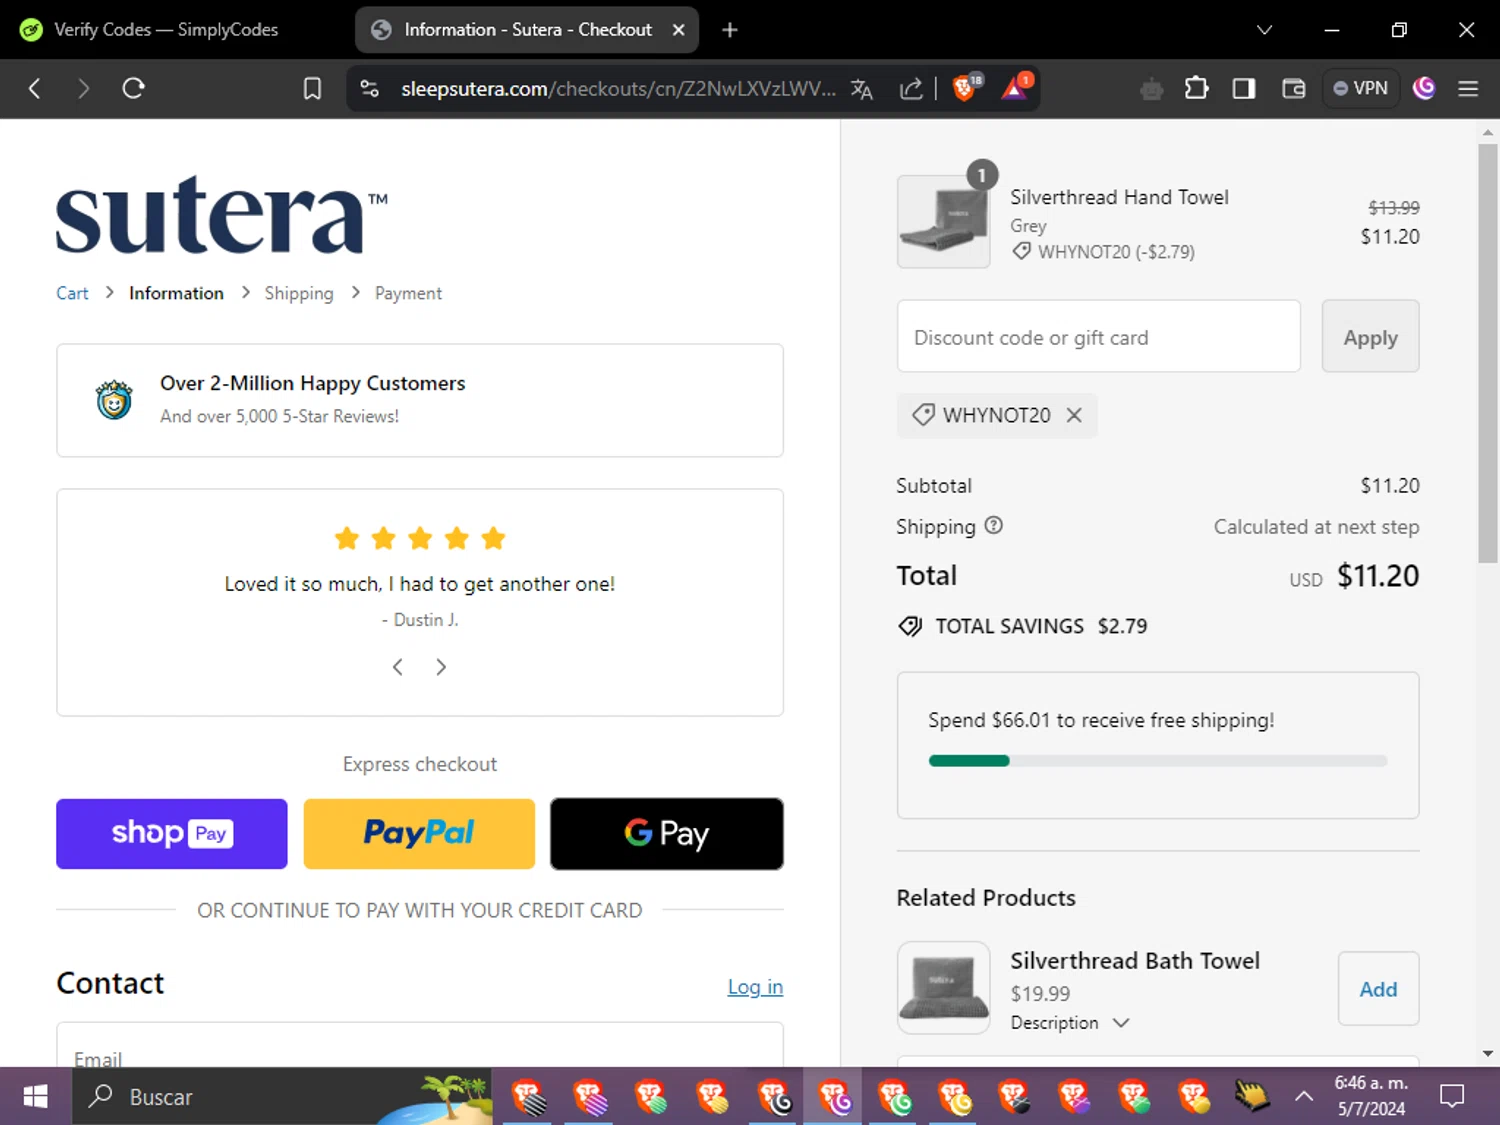This screenshot has height=1125, width=1500.
Task: Open the Windows notification center
Action: (x=1452, y=1097)
